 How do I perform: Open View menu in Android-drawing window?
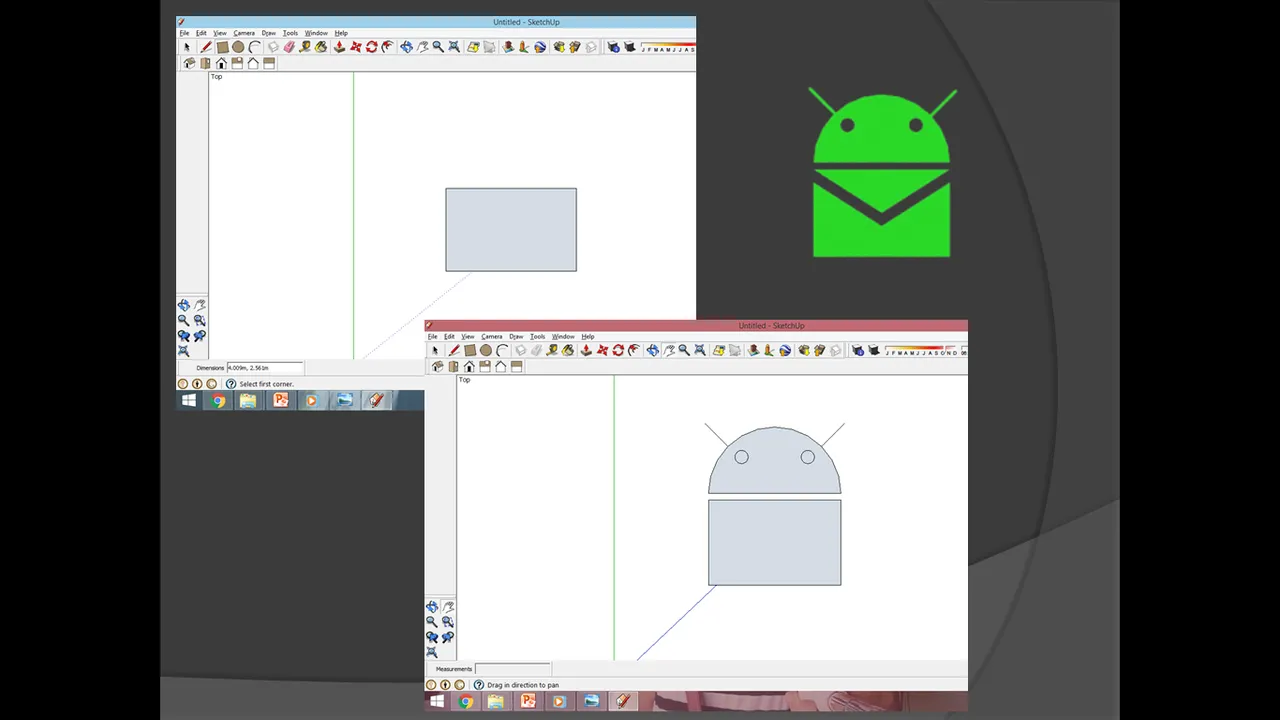coord(468,337)
